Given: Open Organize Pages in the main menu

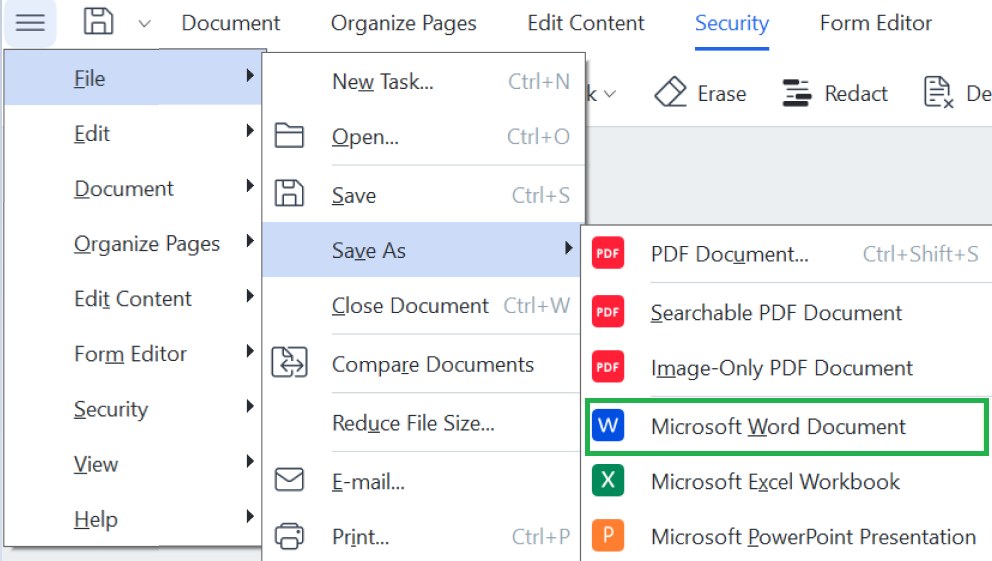Looking at the screenshot, I should [x=132, y=244].
